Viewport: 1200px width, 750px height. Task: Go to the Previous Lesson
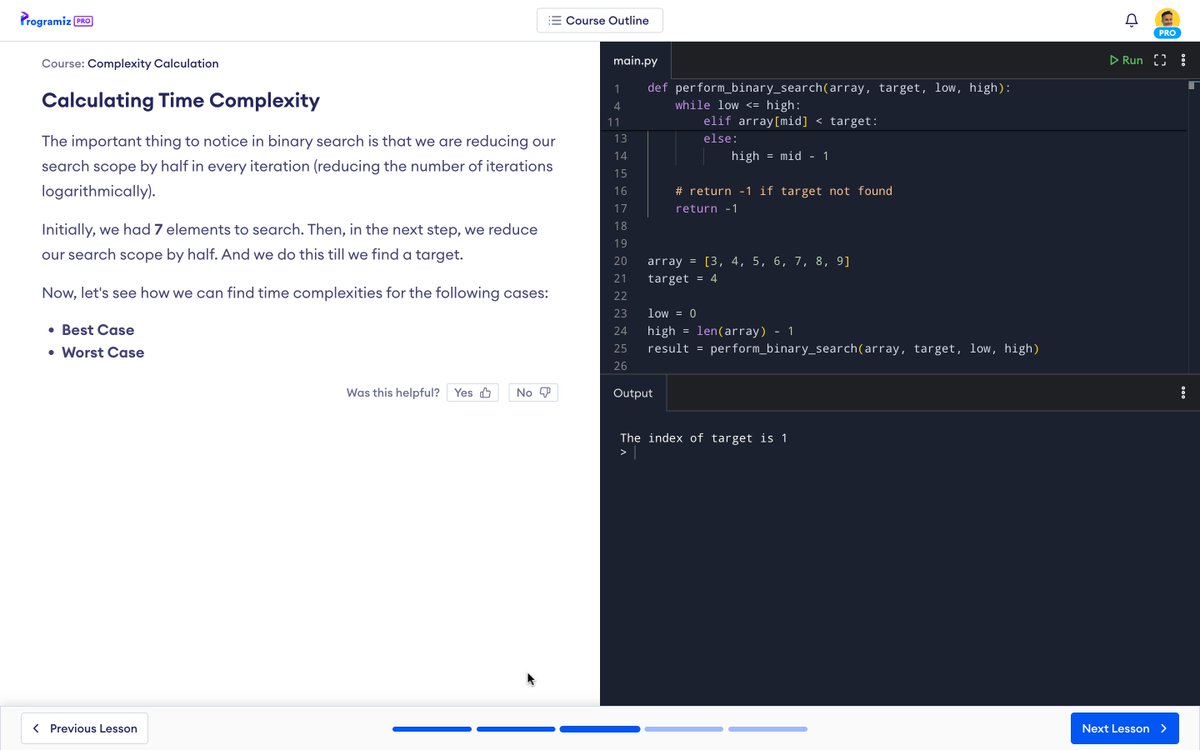pos(85,728)
